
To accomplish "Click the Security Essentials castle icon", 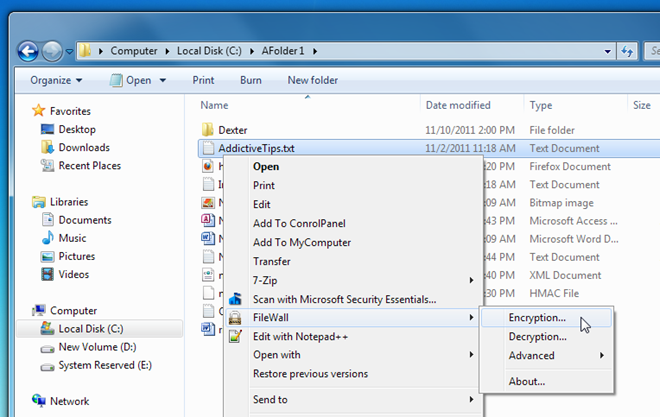I will coord(235,299).
